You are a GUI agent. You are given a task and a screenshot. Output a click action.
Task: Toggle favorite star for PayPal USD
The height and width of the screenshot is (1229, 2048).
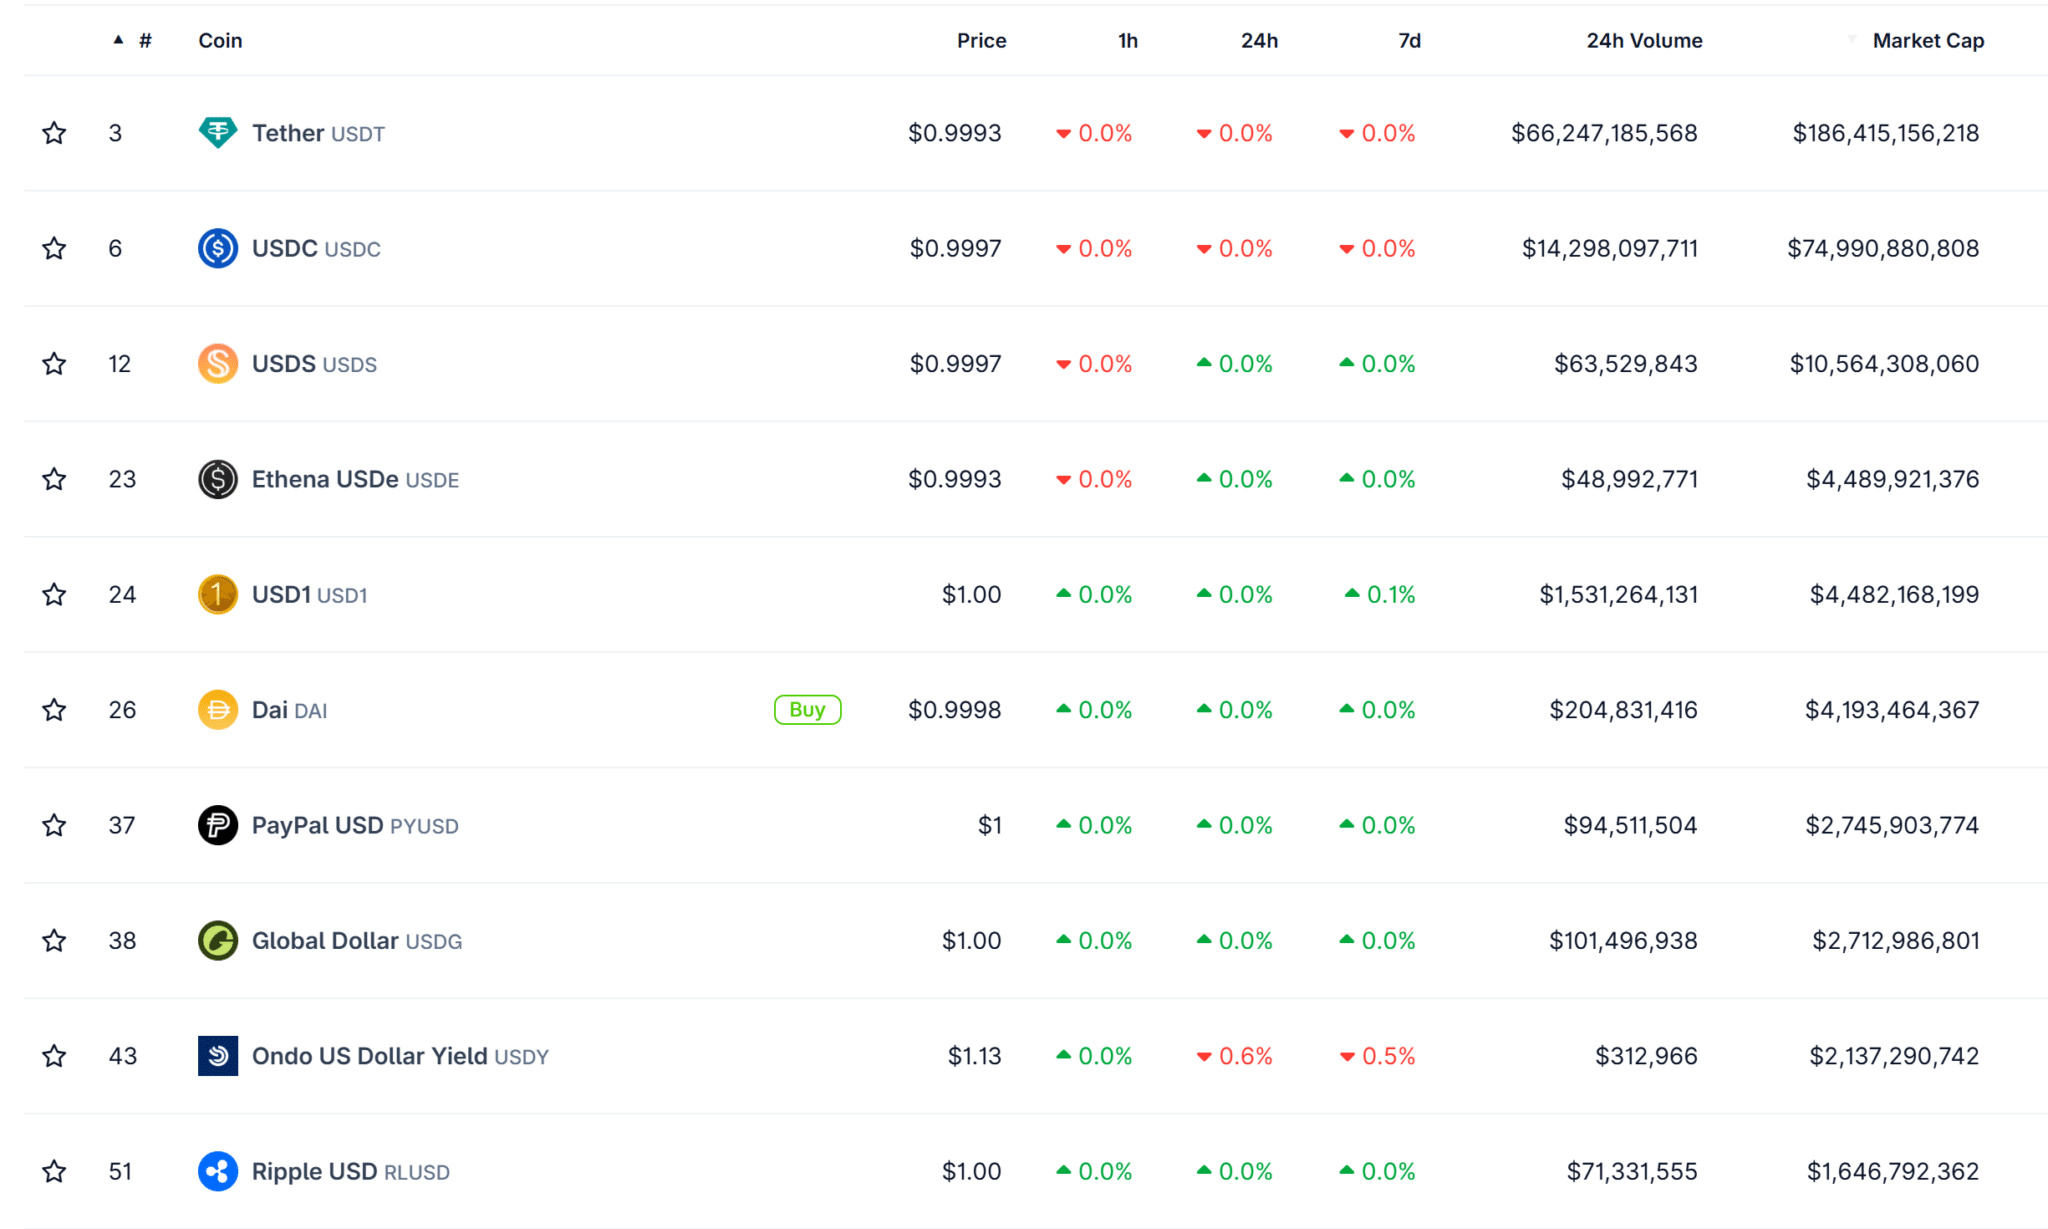54,825
